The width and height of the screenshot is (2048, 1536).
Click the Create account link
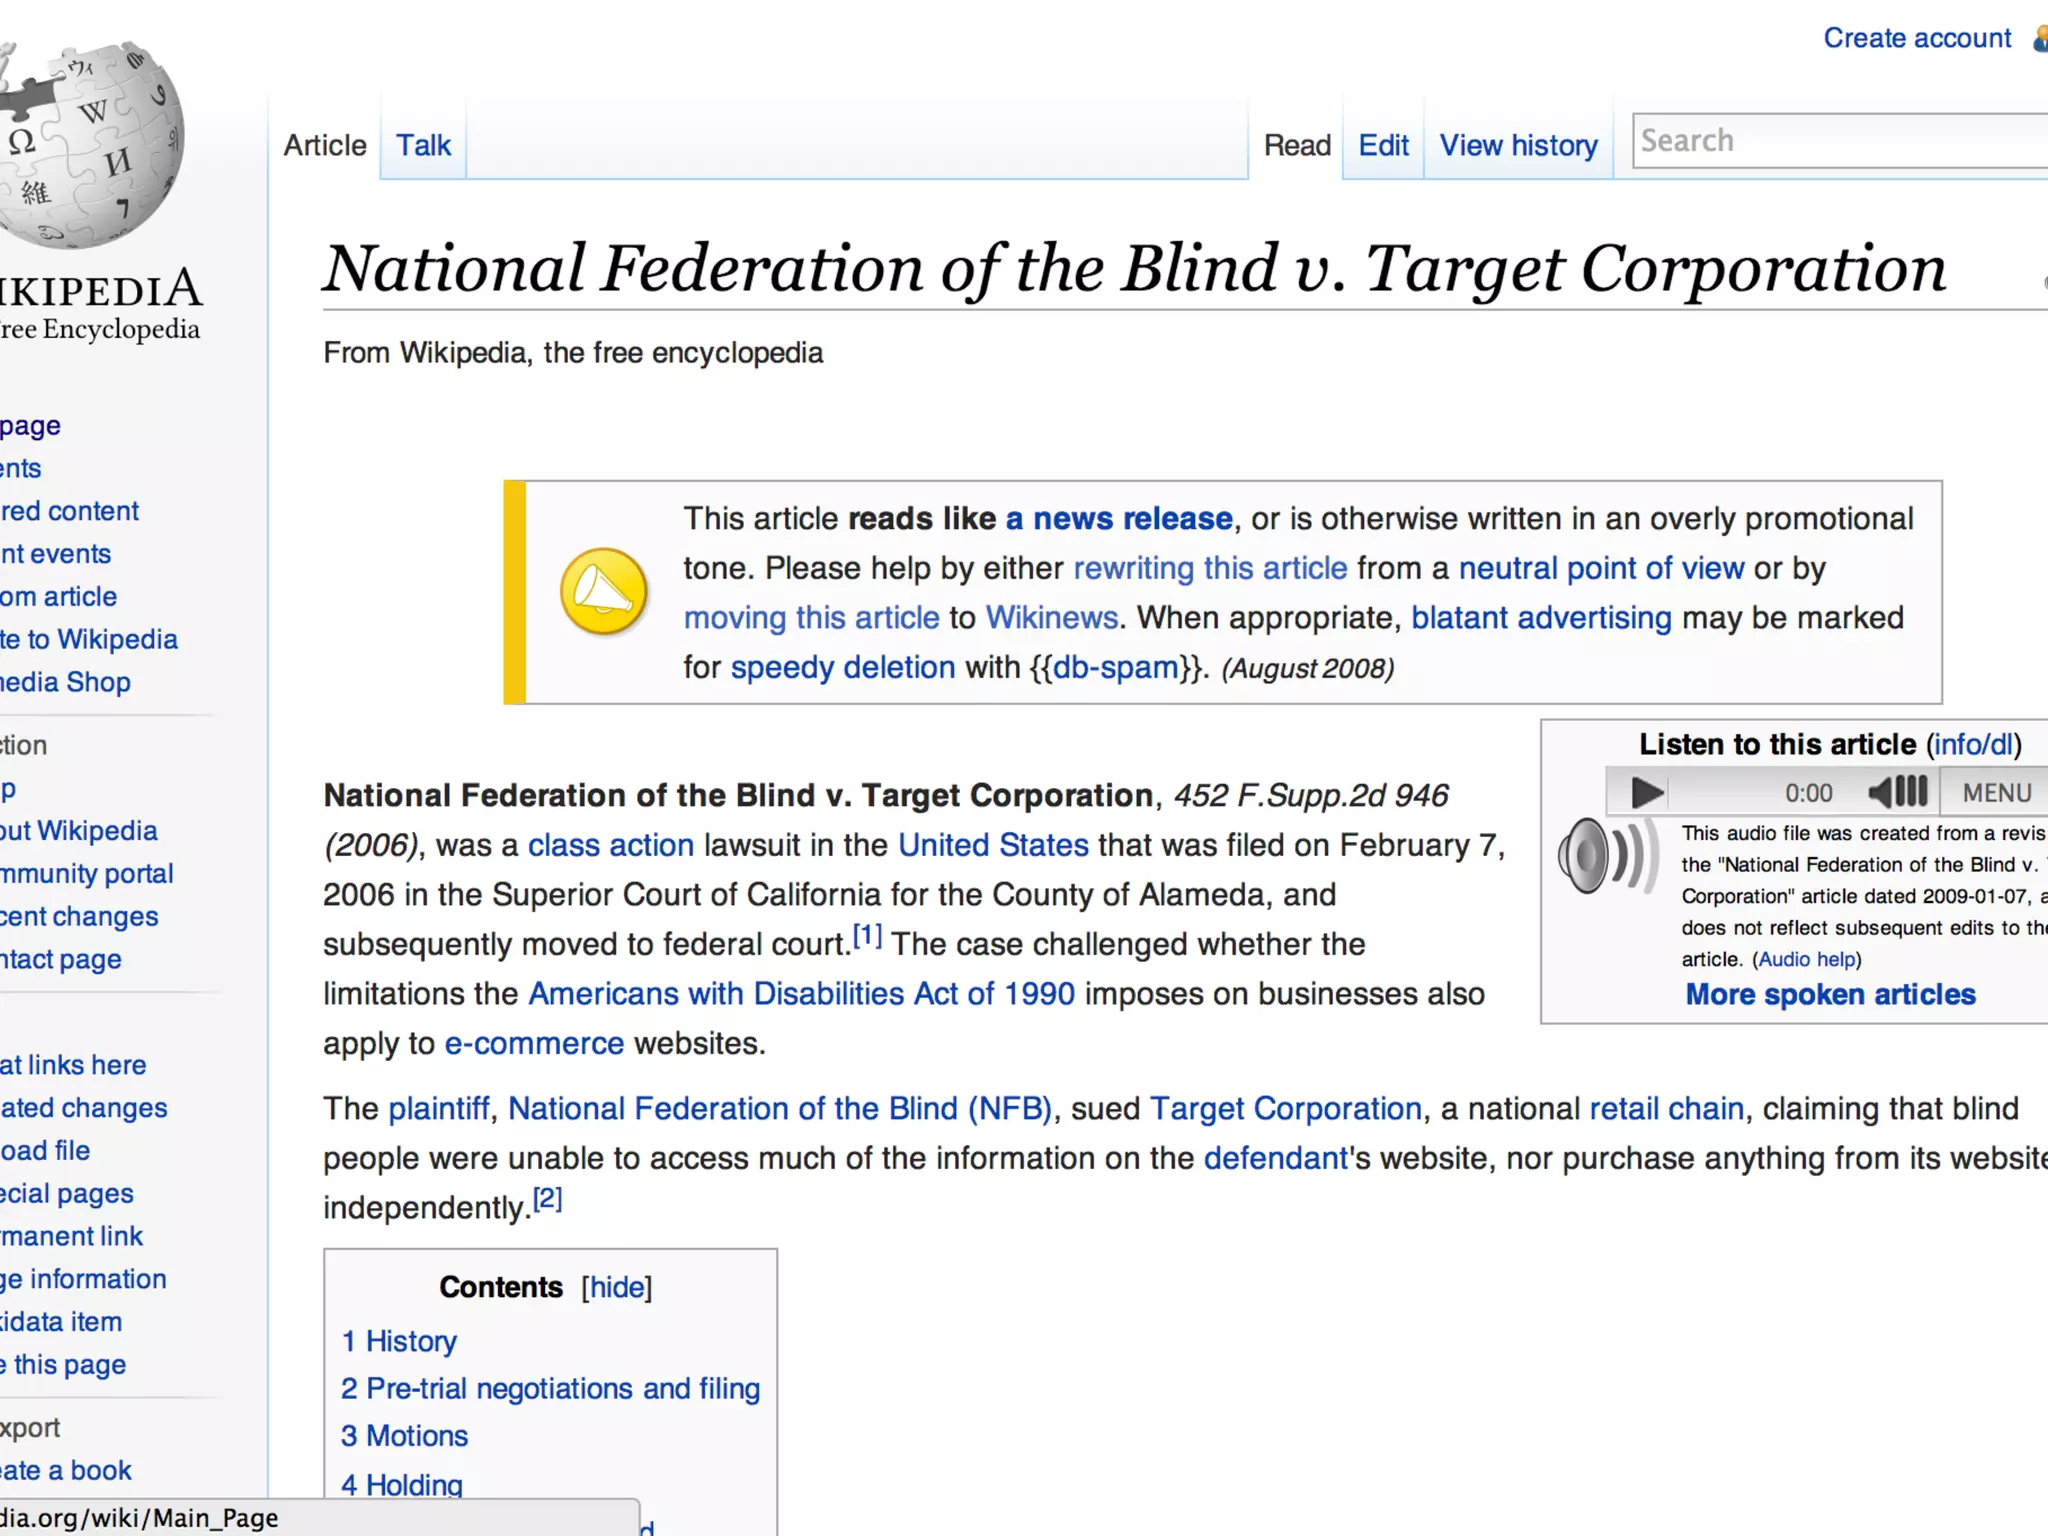coord(1916,38)
